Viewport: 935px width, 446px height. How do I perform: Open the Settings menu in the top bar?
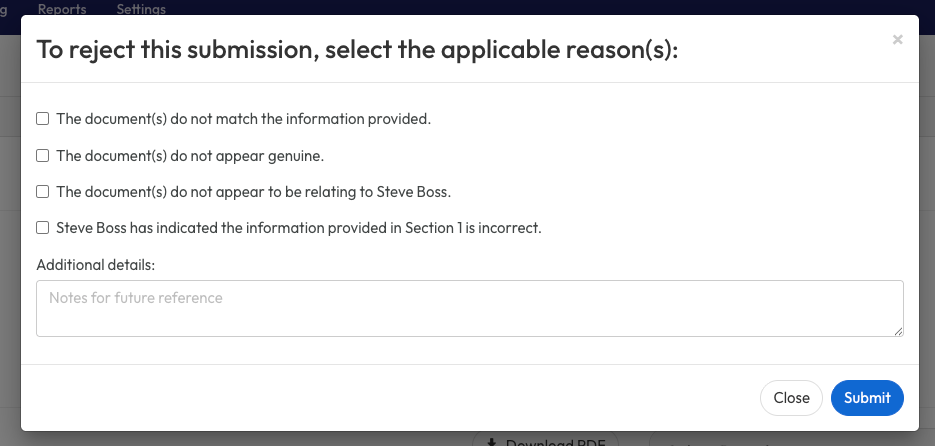[141, 9]
